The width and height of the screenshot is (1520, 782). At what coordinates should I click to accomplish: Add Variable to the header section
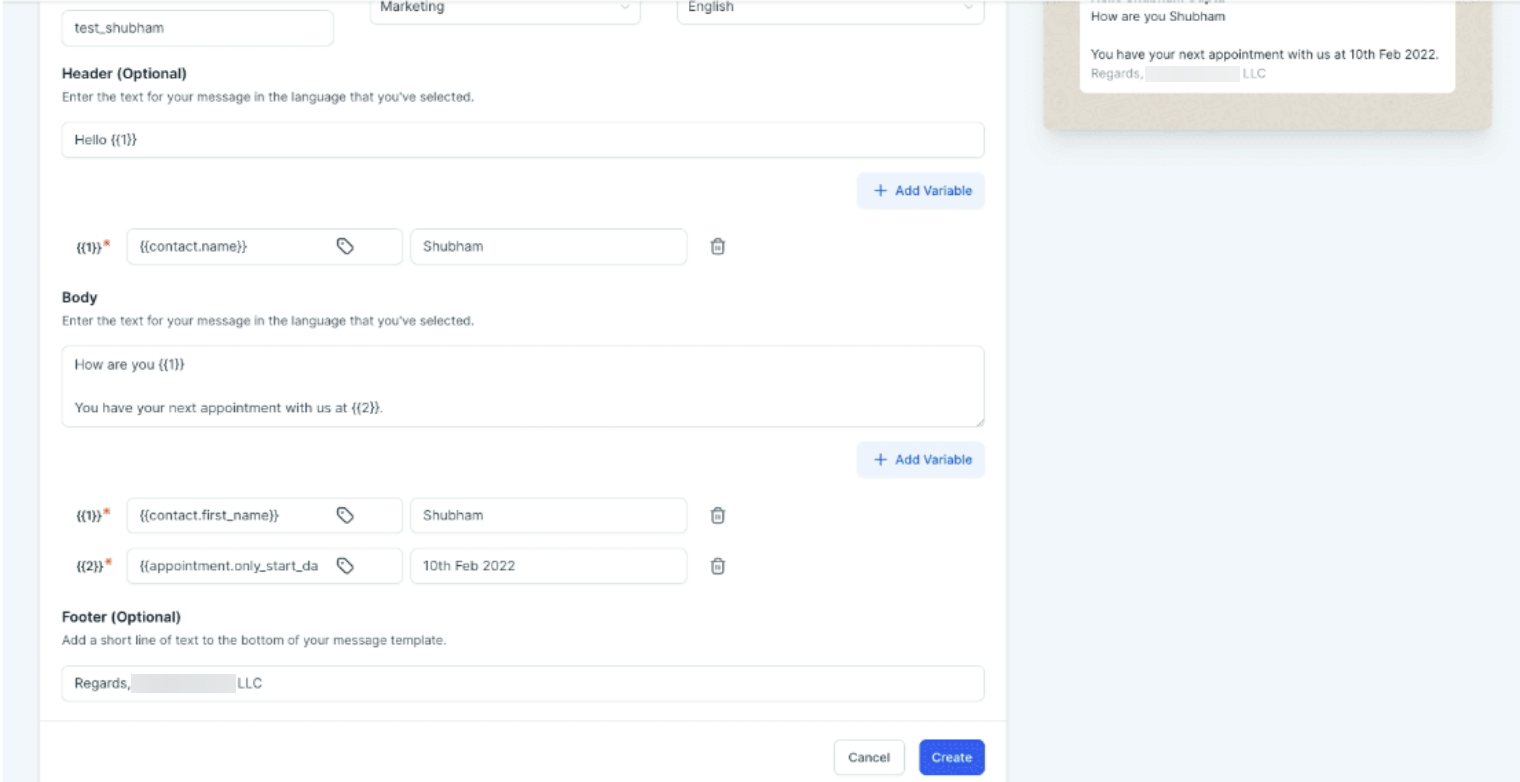coord(920,191)
